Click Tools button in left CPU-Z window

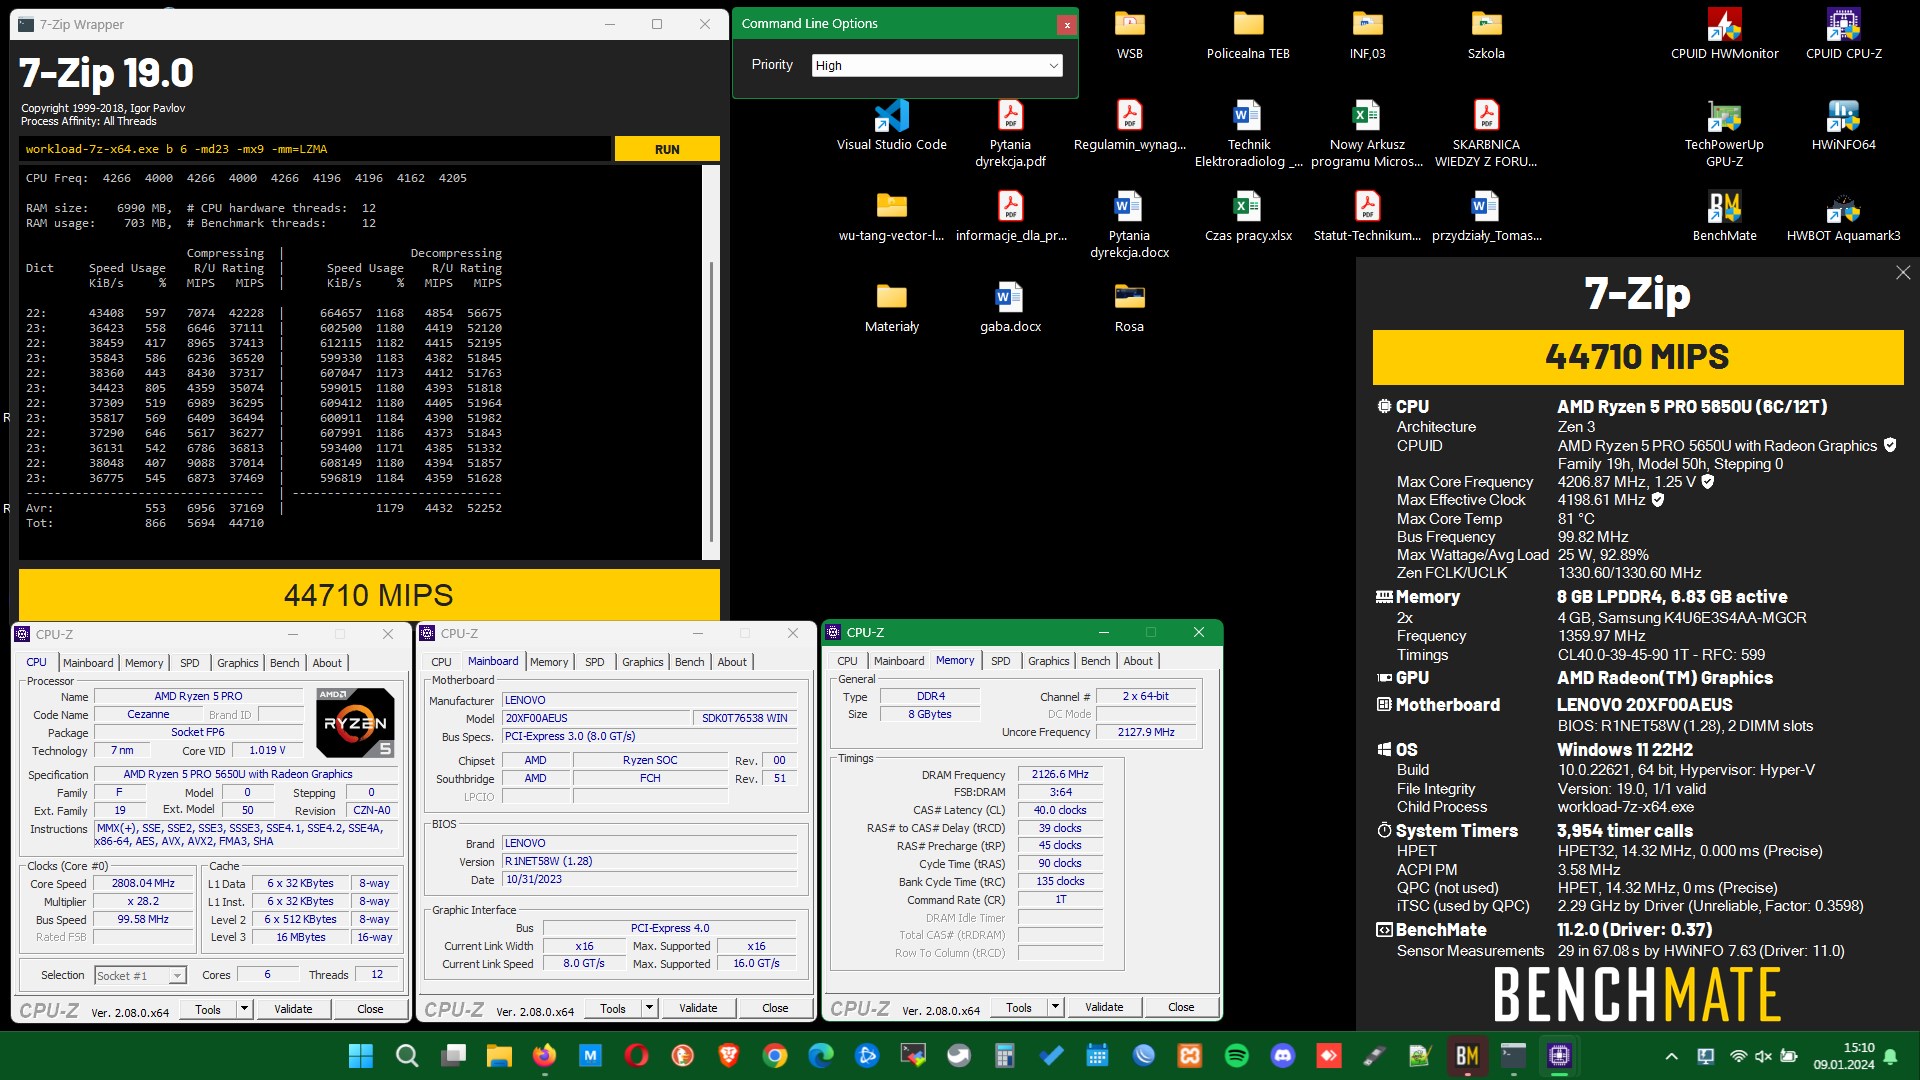(208, 1009)
